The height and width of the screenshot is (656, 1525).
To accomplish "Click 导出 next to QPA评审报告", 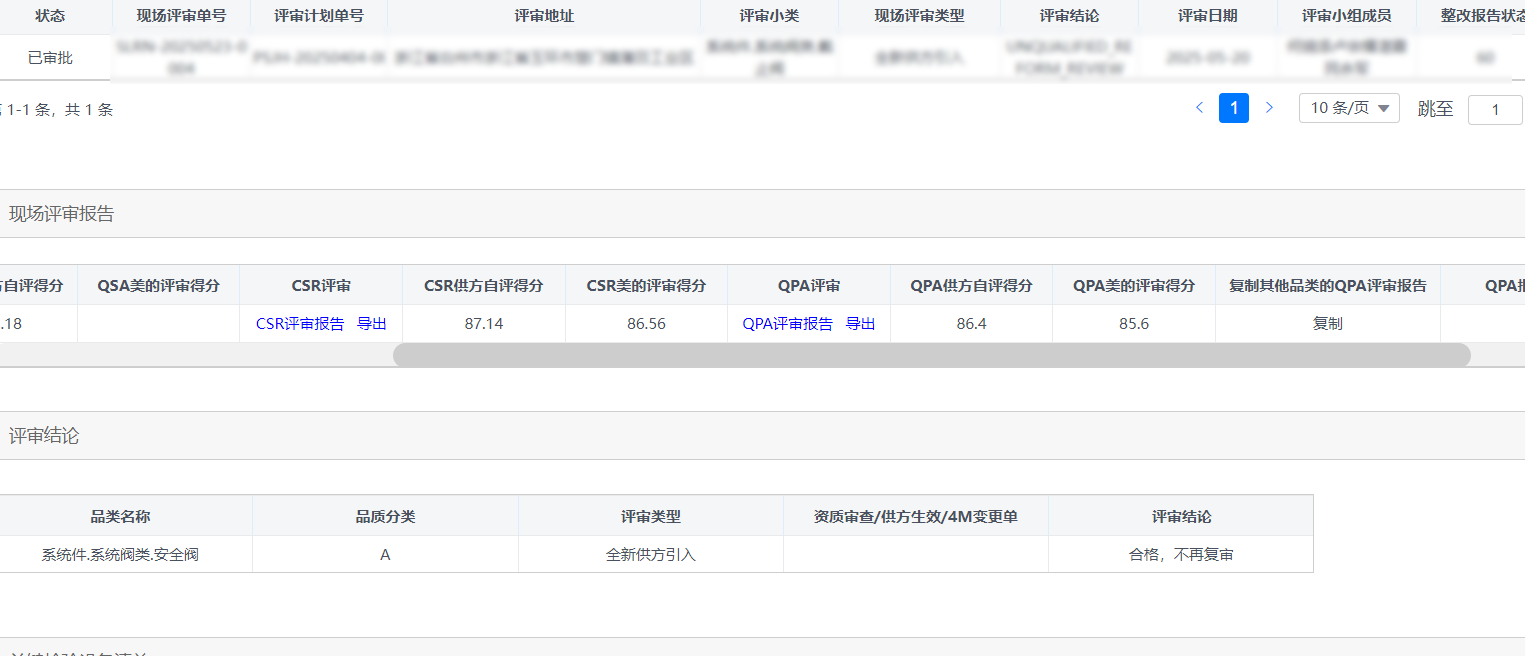I will [860, 324].
